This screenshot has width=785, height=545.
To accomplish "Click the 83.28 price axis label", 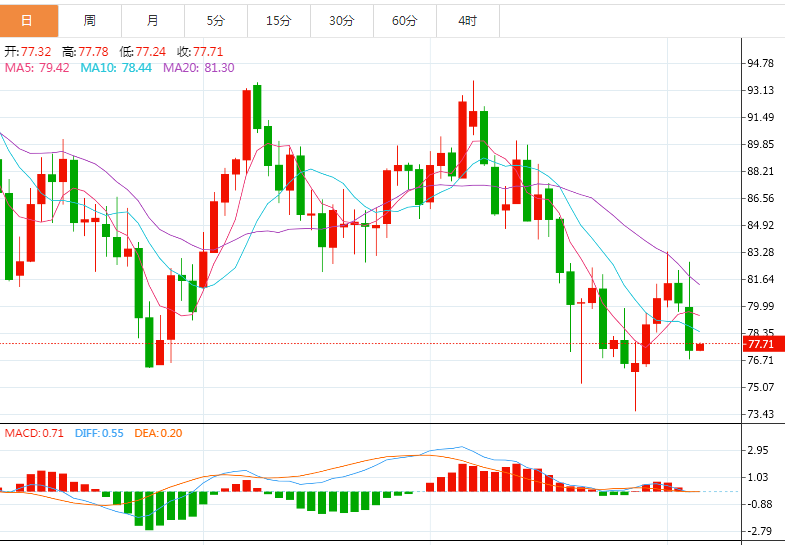I will [760, 252].
